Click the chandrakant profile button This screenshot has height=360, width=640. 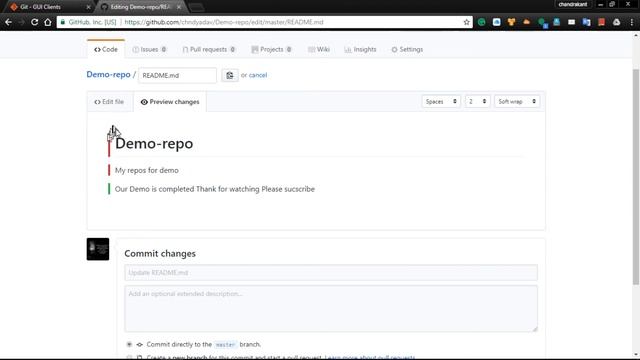tap(573, 4)
